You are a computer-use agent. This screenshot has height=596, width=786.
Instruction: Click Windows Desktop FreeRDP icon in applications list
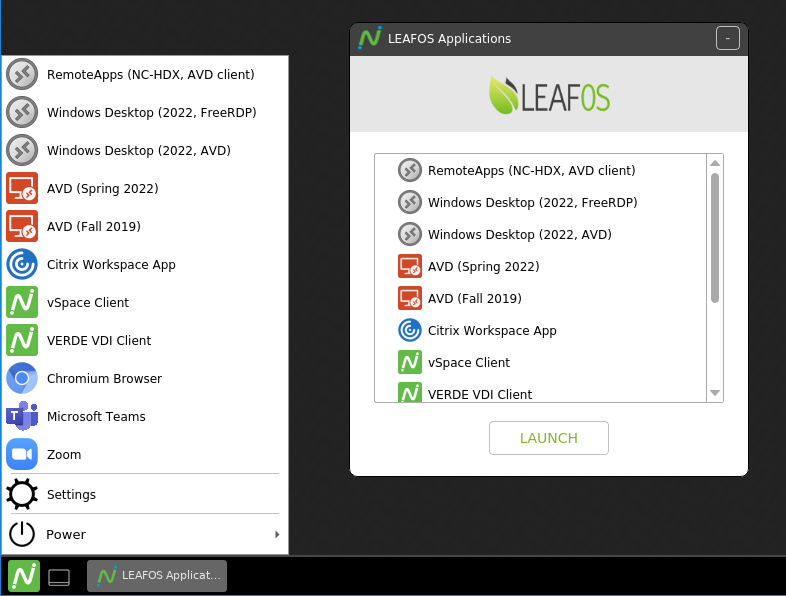click(x=410, y=203)
